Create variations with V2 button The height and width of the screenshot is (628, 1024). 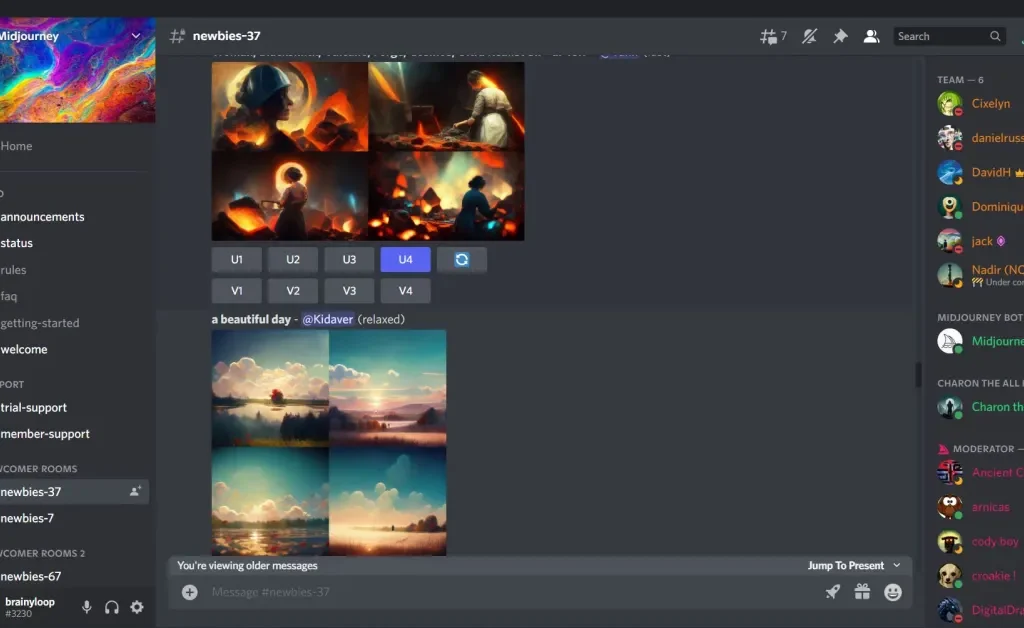(293, 290)
